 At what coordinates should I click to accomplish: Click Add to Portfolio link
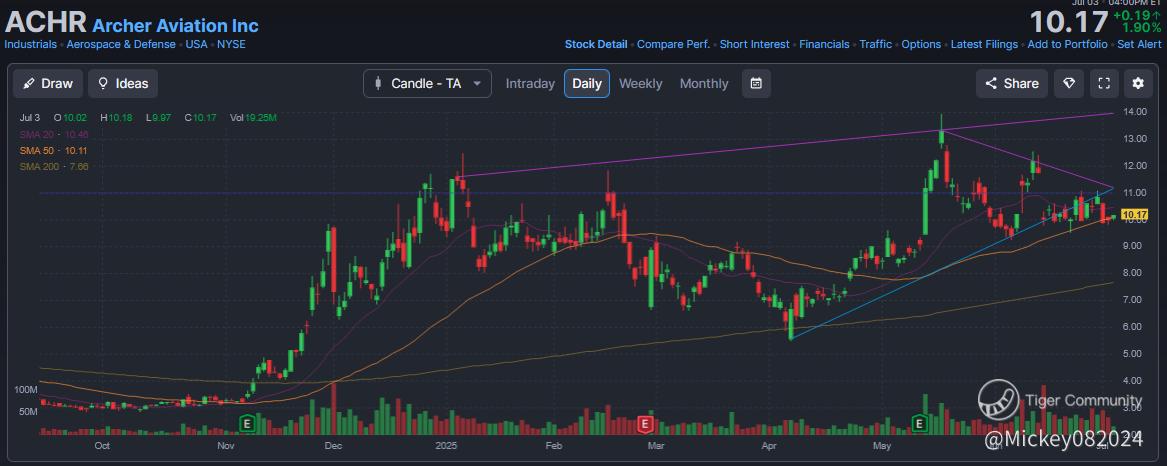tap(1067, 44)
